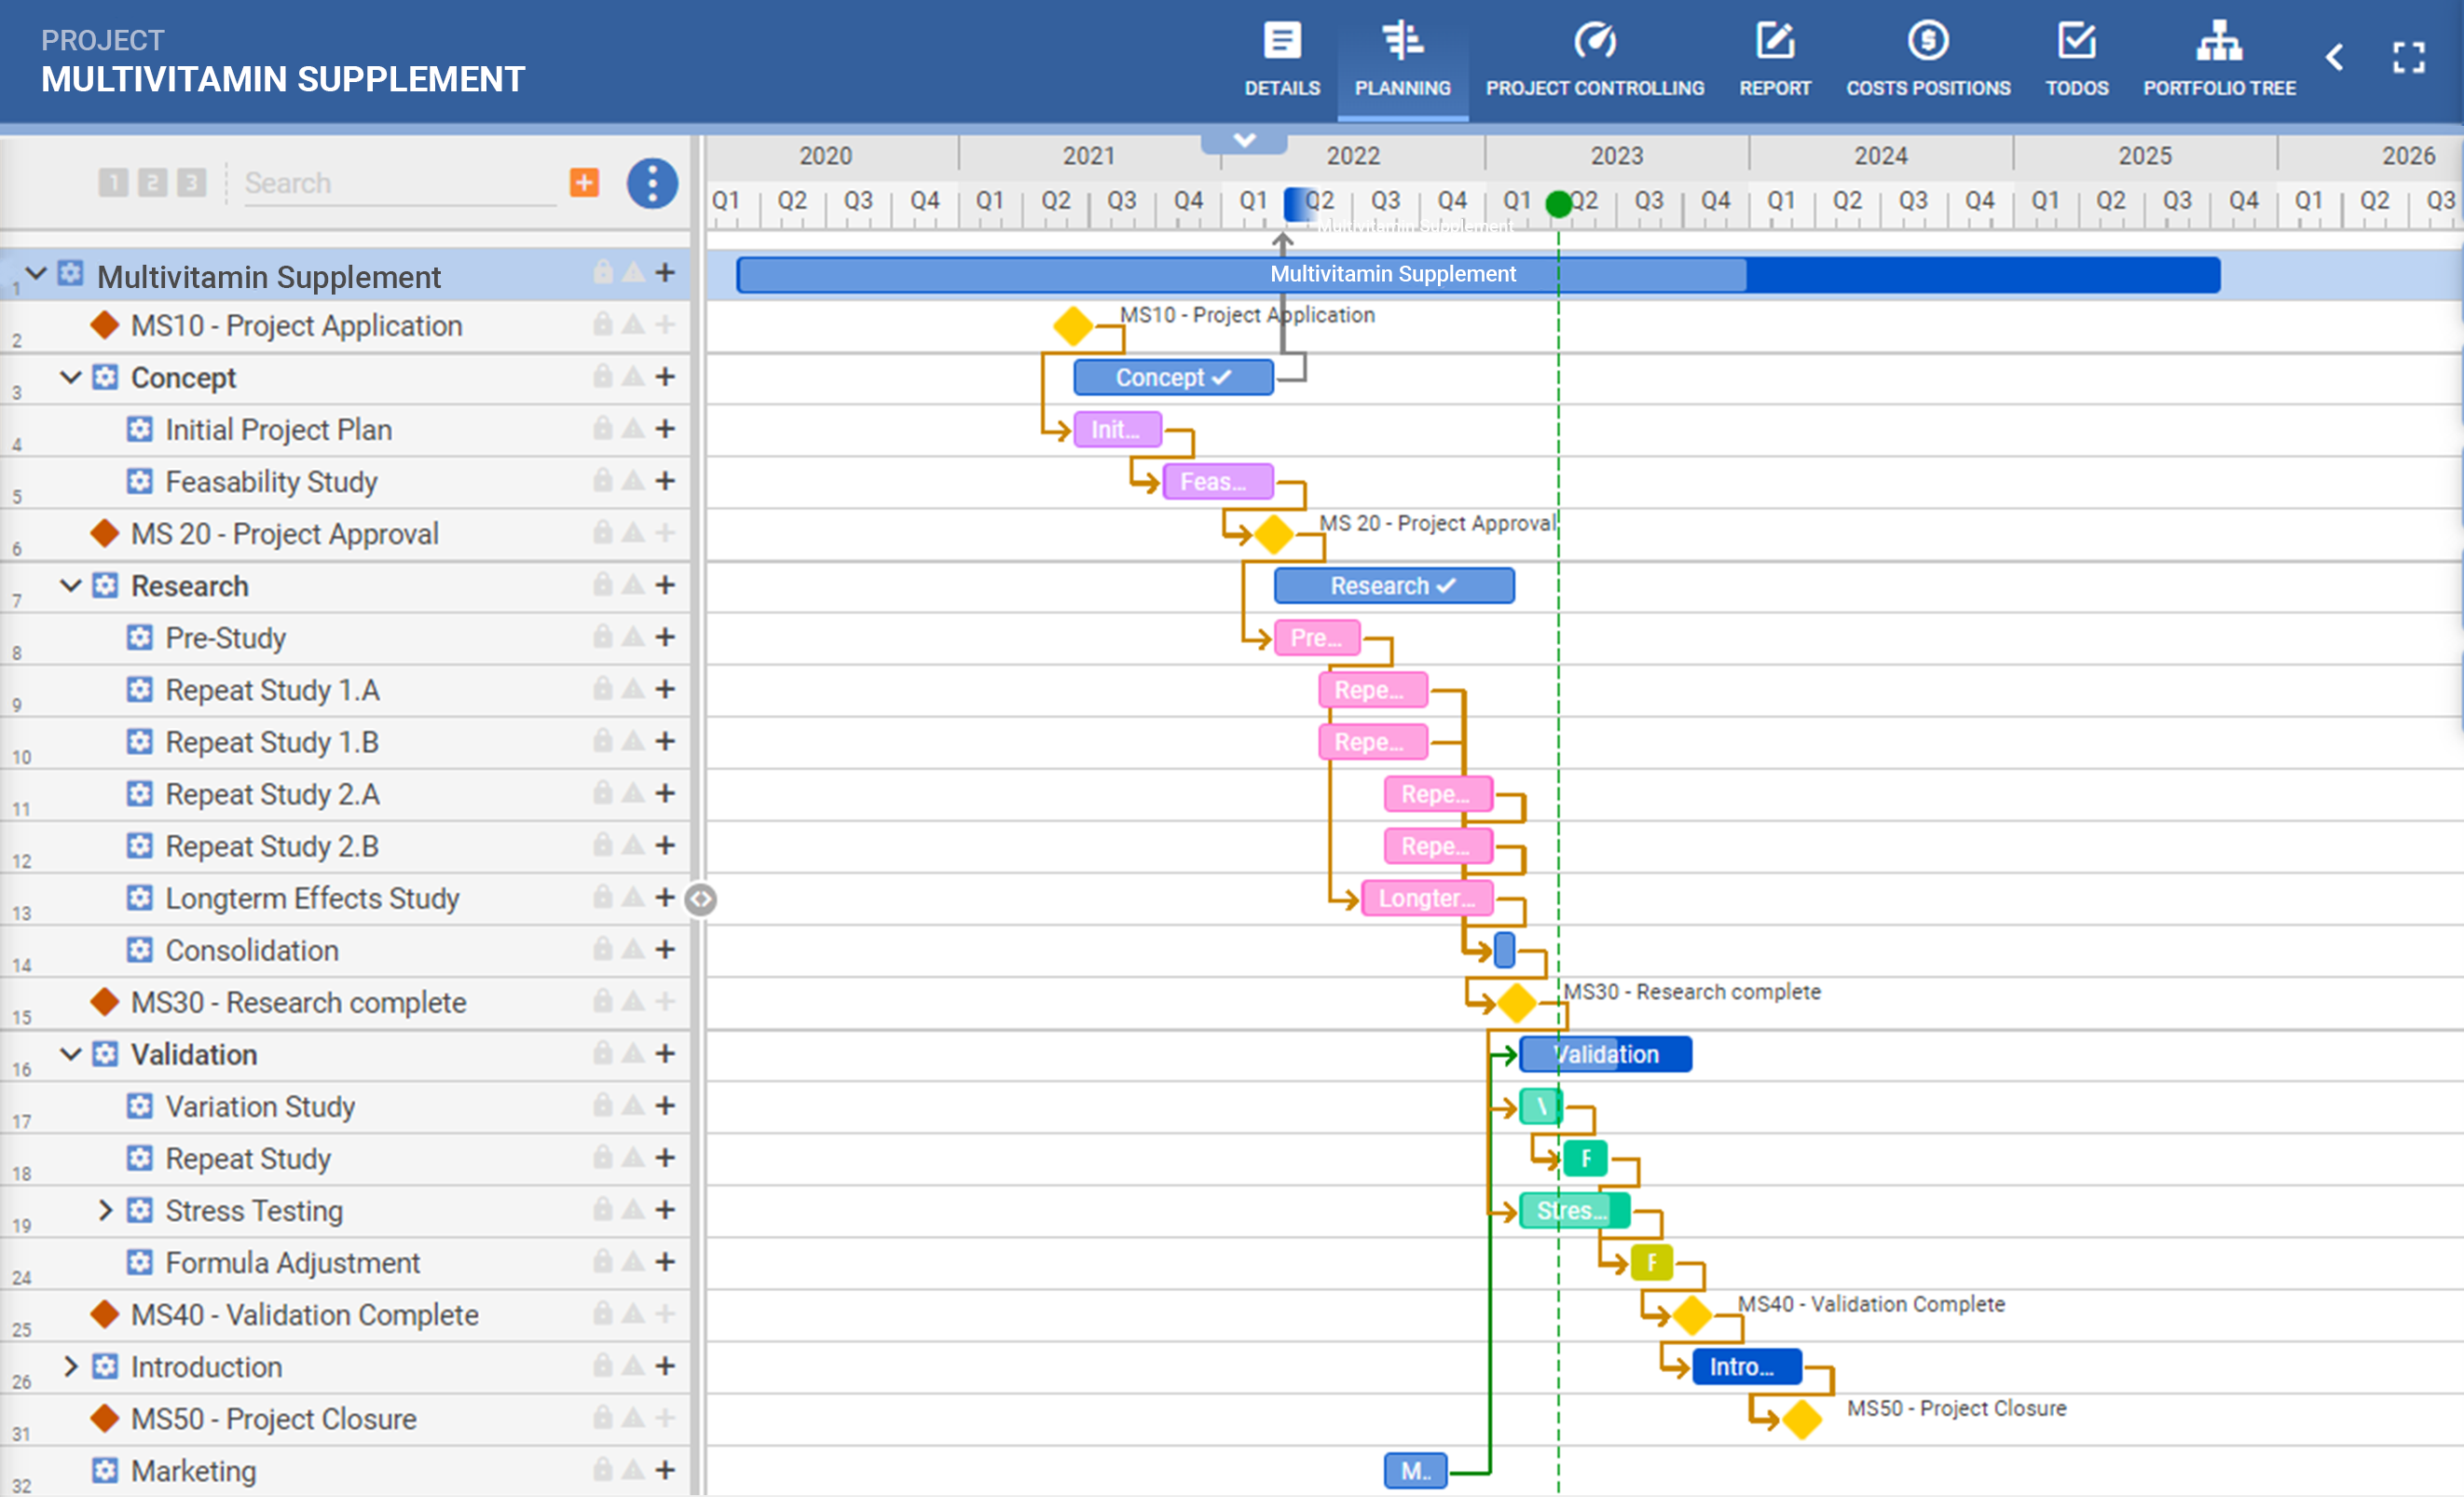This screenshot has height=1497, width=2464.
Task: Click the fullscreen toggle icon
Action: [2408, 57]
